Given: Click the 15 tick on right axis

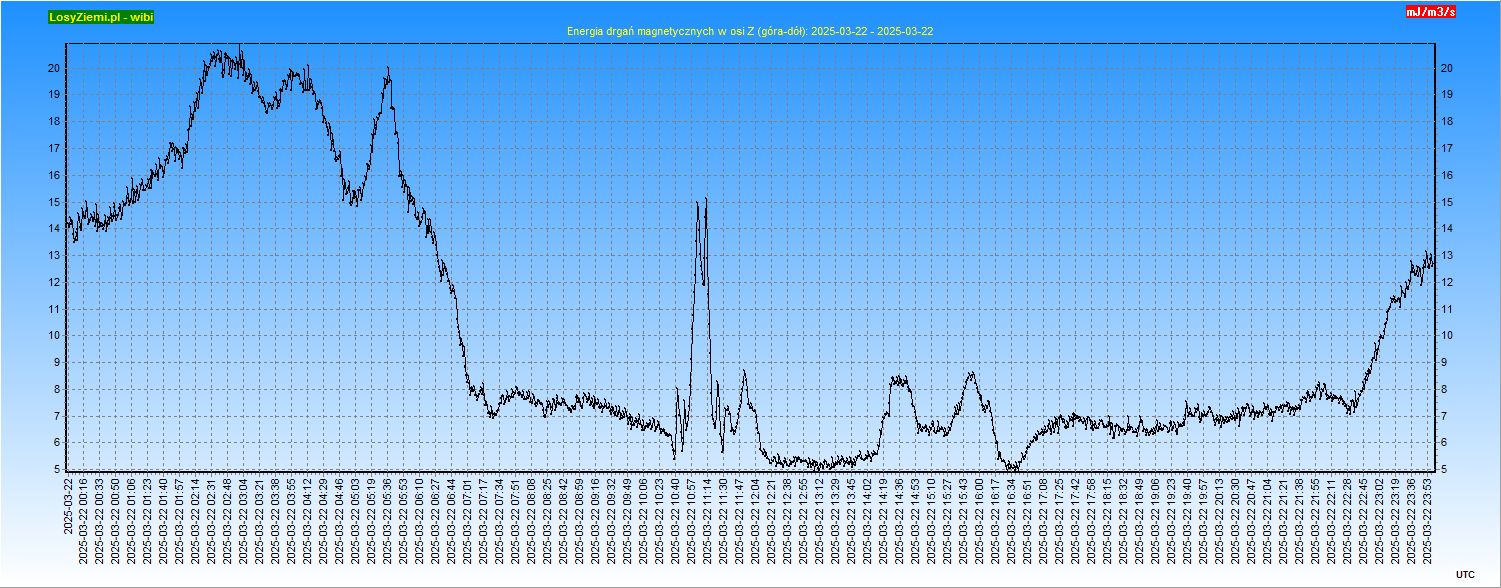Looking at the screenshot, I should coord(1446,202).
